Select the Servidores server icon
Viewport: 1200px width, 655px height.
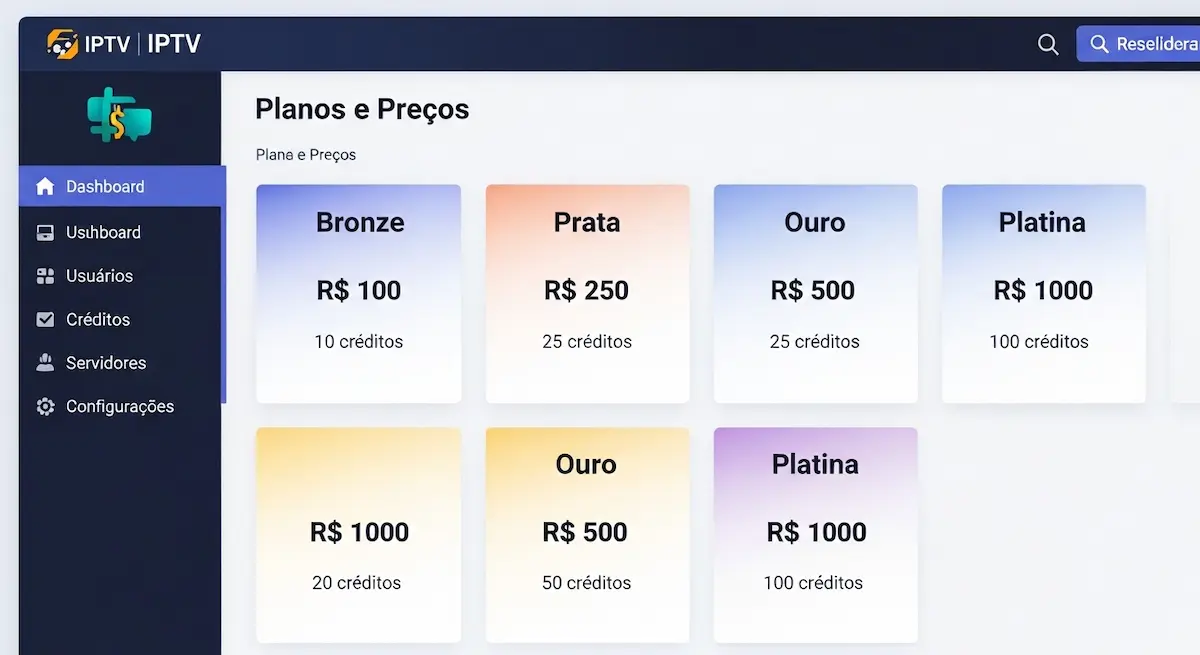click(45, 363)
